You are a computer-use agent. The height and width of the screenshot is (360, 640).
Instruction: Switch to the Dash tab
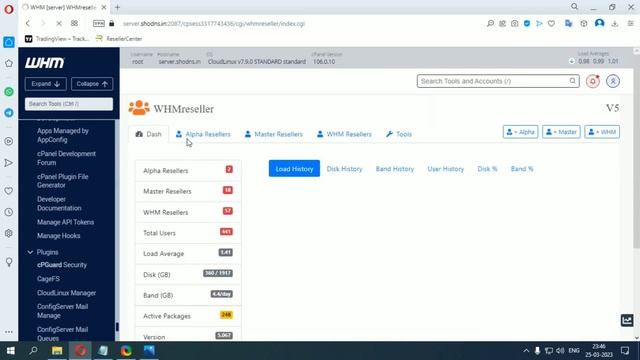coord(149,134)
